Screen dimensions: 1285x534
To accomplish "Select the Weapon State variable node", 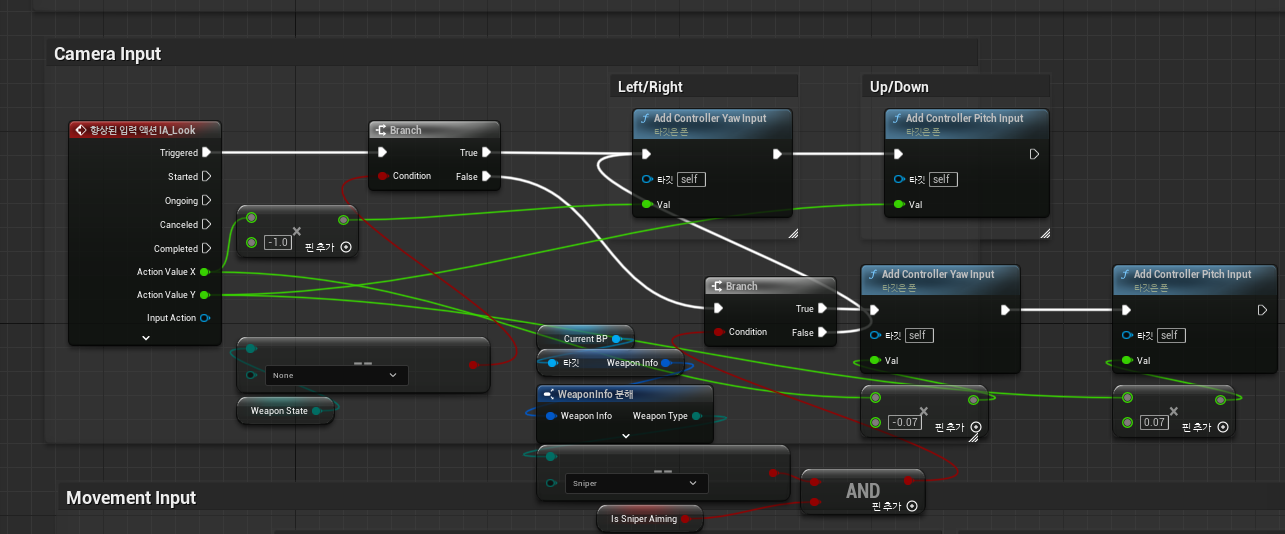I will tap(285, 410).
